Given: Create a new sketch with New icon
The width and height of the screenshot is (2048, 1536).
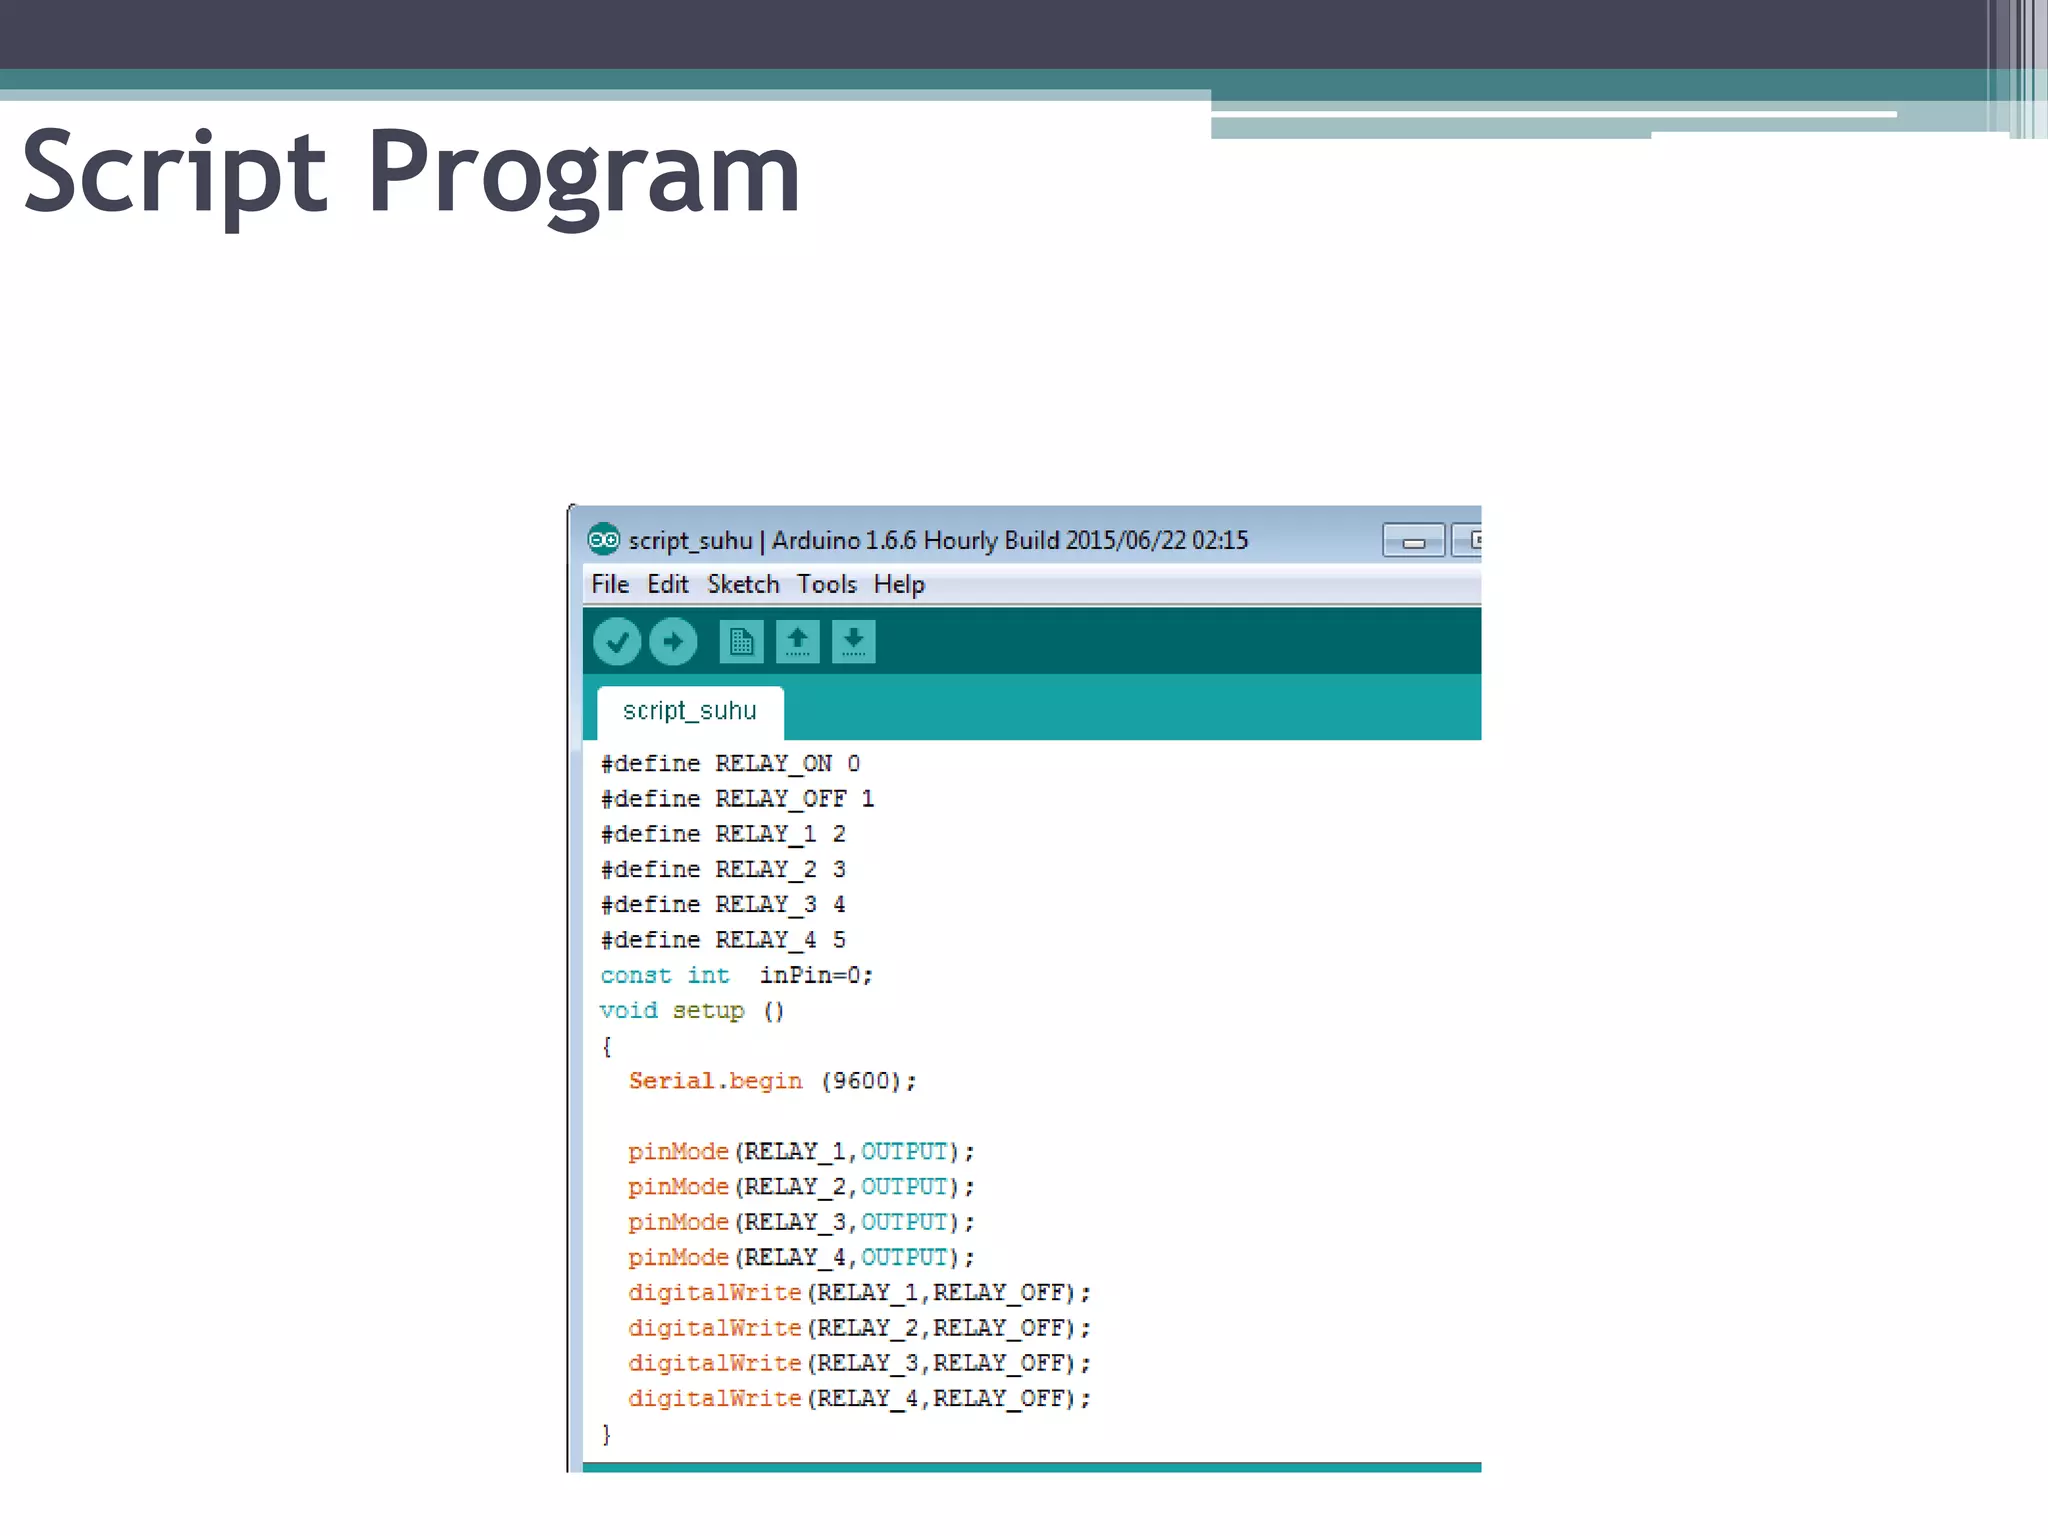Looking at the screenshot, I should [x=741, y=642].
